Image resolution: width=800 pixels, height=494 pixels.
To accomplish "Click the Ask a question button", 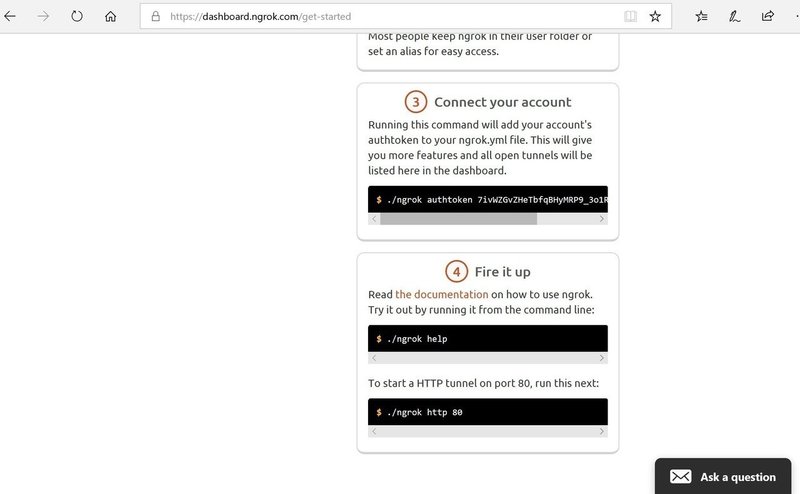I will click(x=723, y=477).
